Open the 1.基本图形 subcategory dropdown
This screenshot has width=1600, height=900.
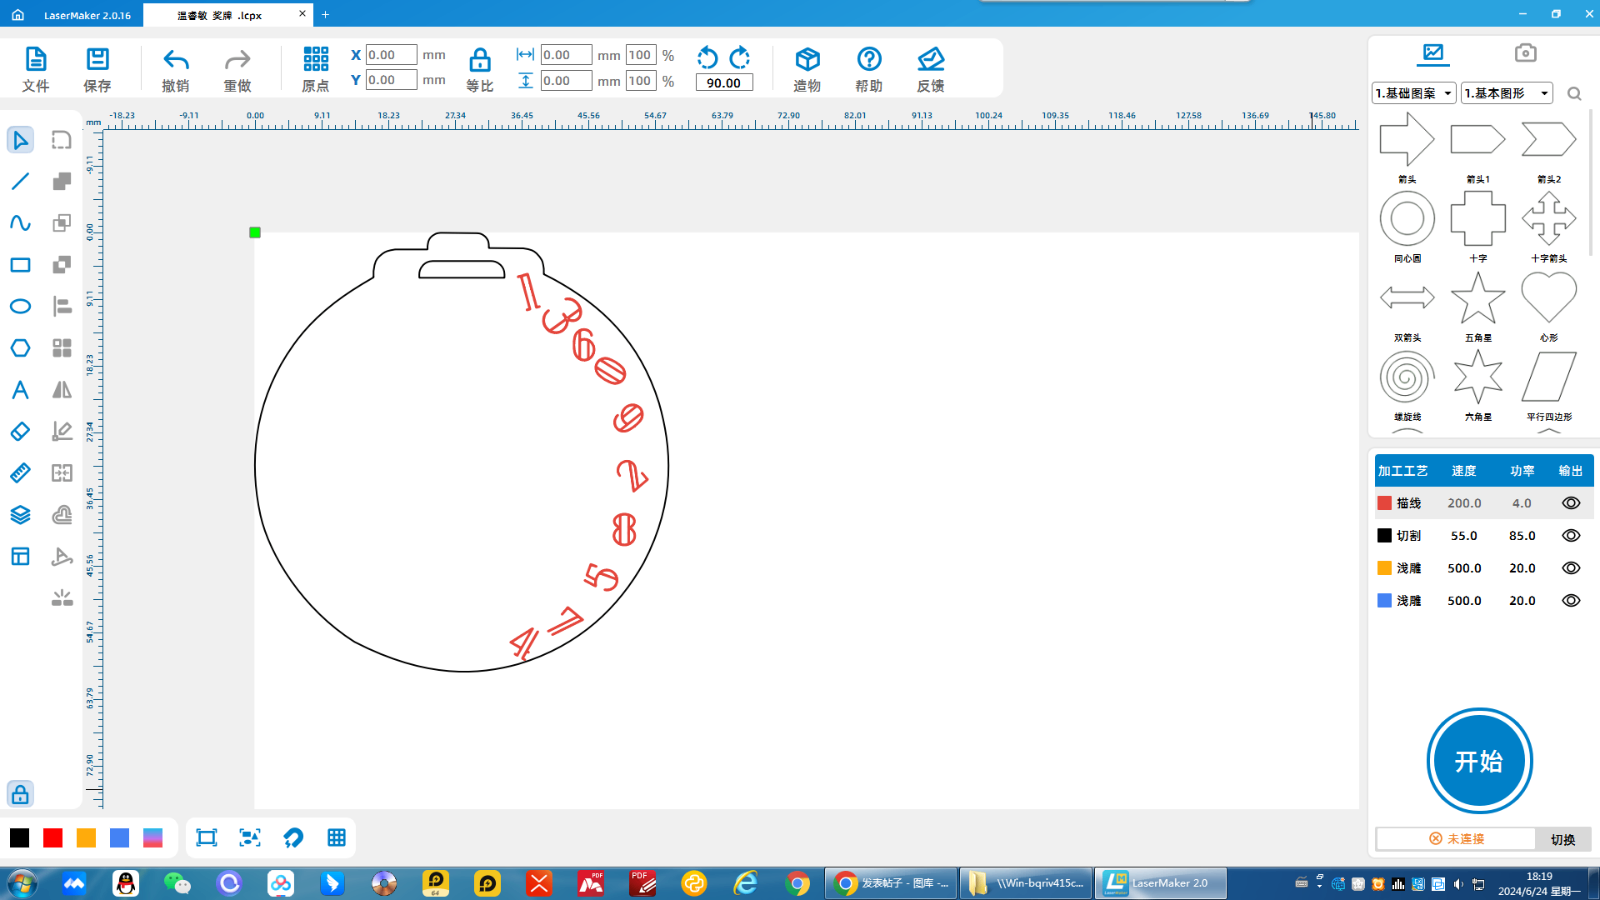pyautogui.click(x=1506, y=93)
